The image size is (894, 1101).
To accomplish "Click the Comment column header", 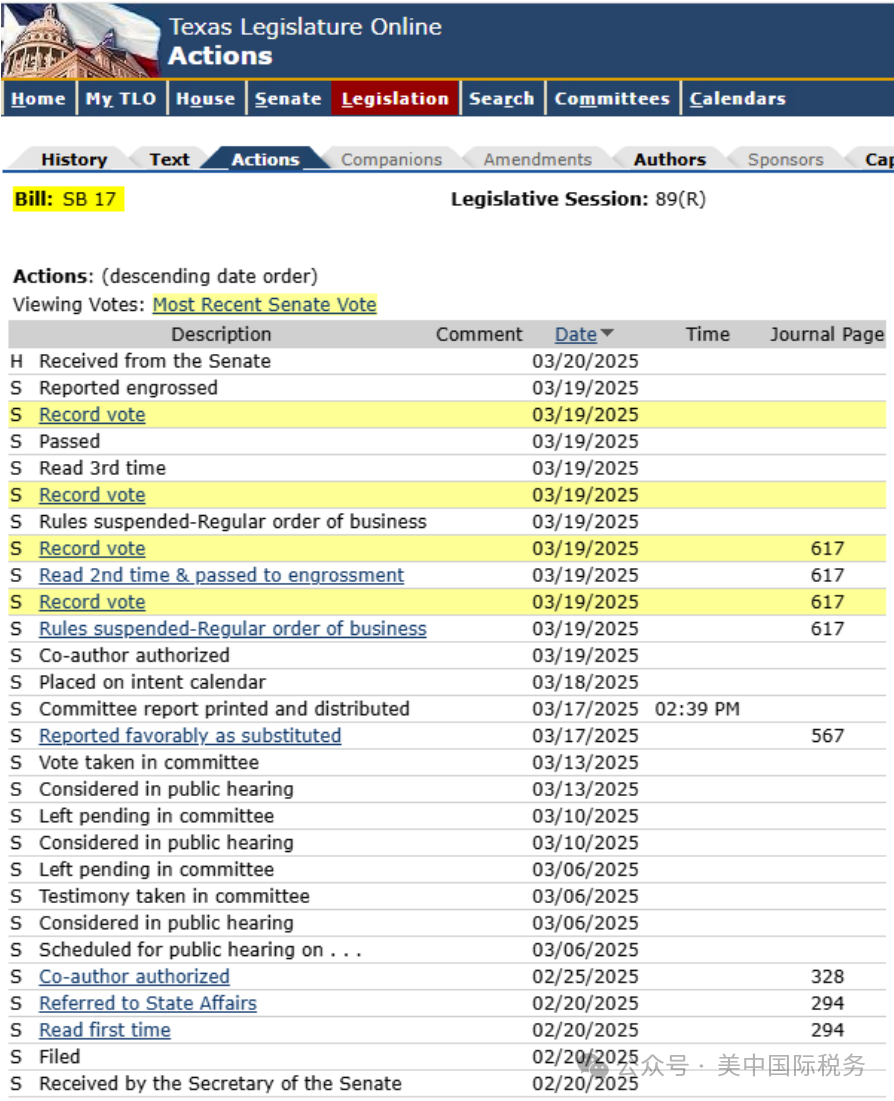I will coord(479,334).
